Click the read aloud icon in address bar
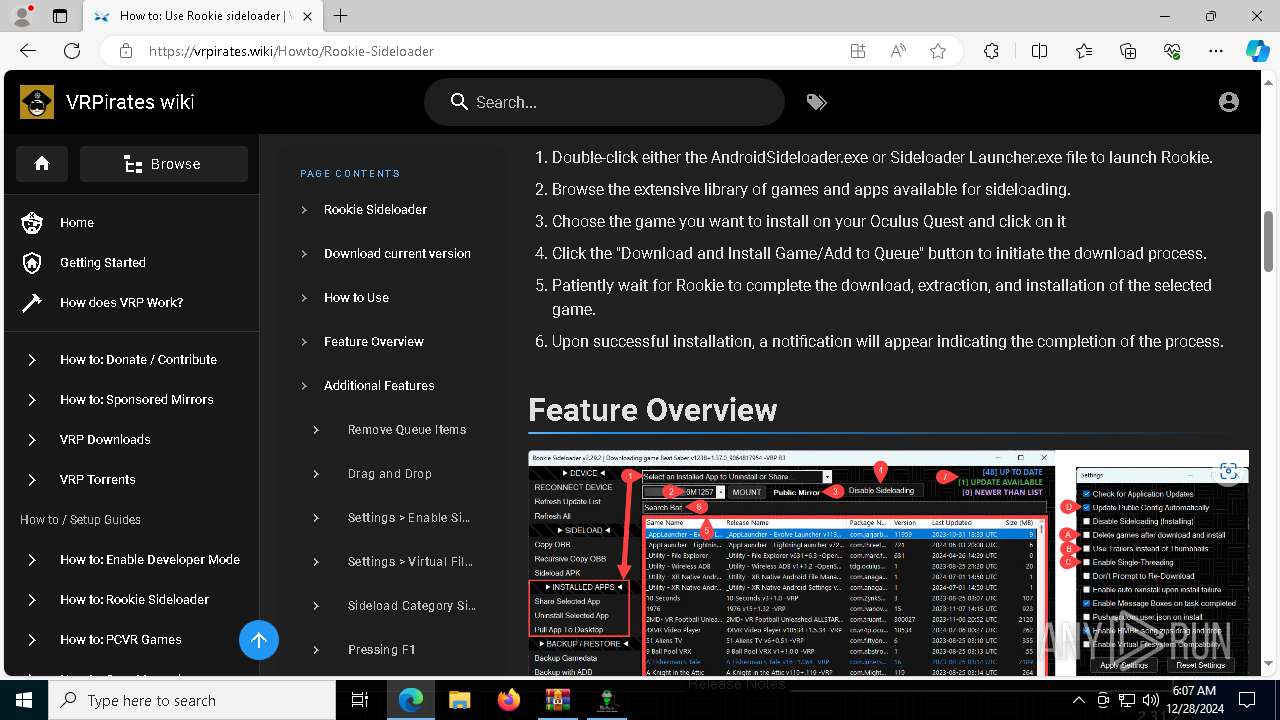 tap(898, 51)
